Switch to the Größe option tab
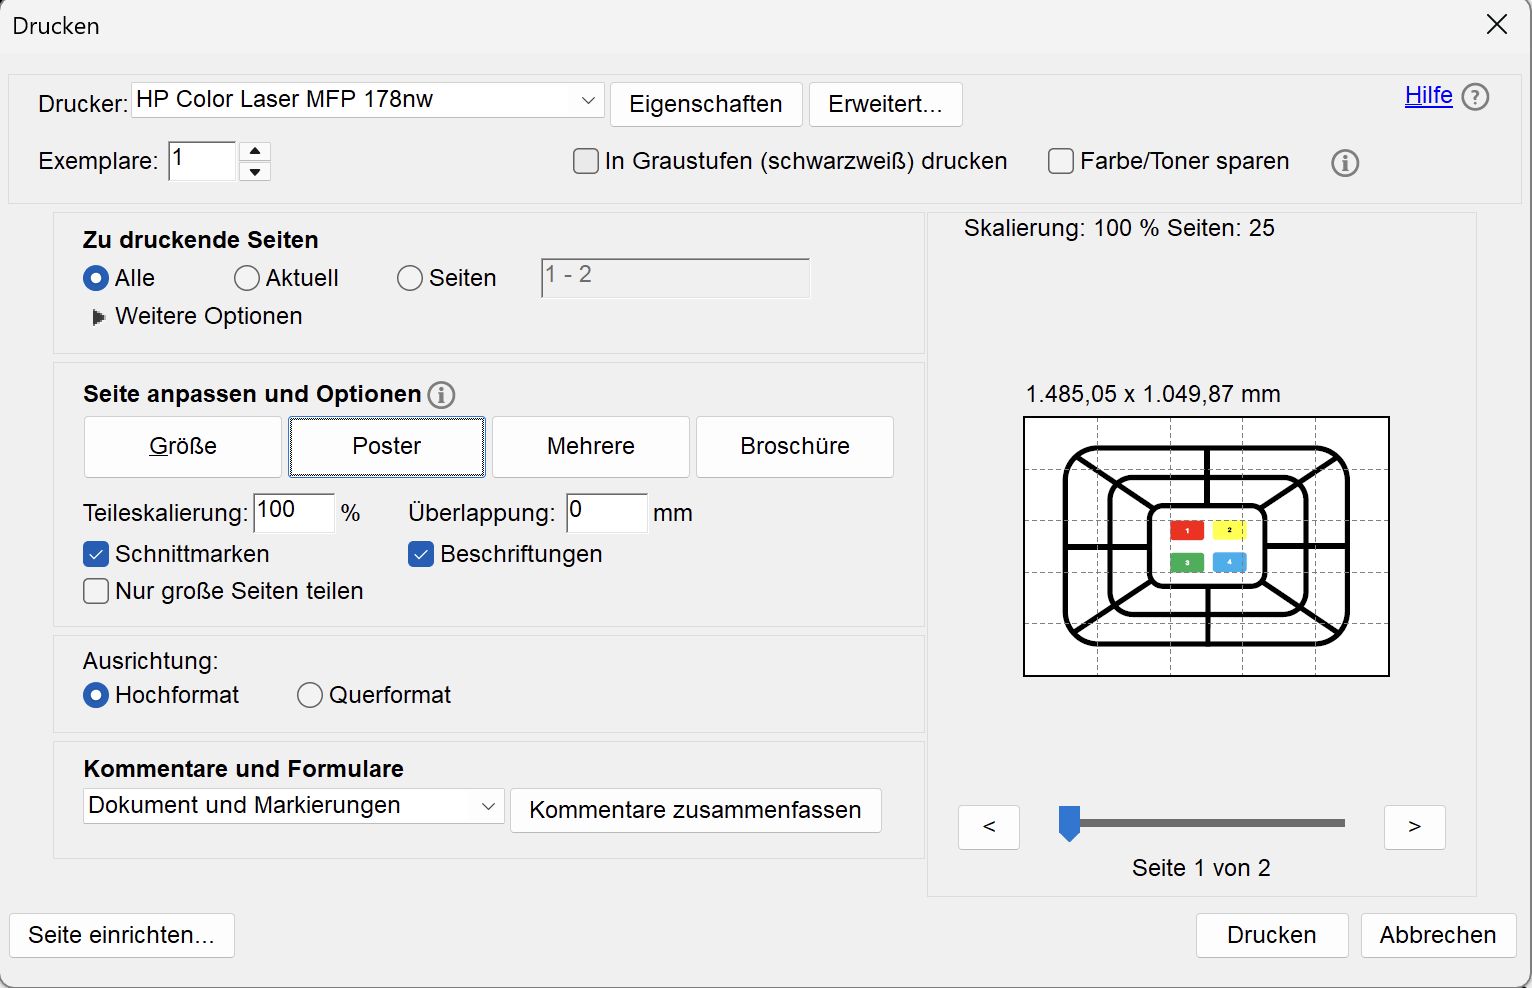This screenshot has height=988, width=1532. [x=183, y=447]
